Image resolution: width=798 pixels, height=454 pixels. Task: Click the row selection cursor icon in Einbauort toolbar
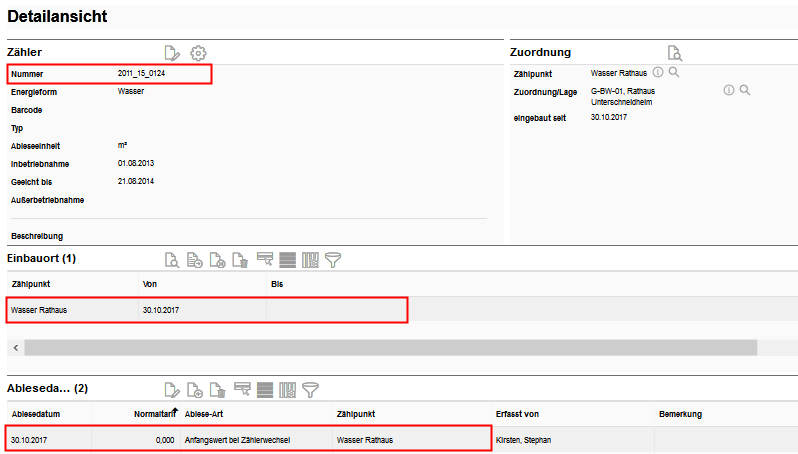coord(265,259)
